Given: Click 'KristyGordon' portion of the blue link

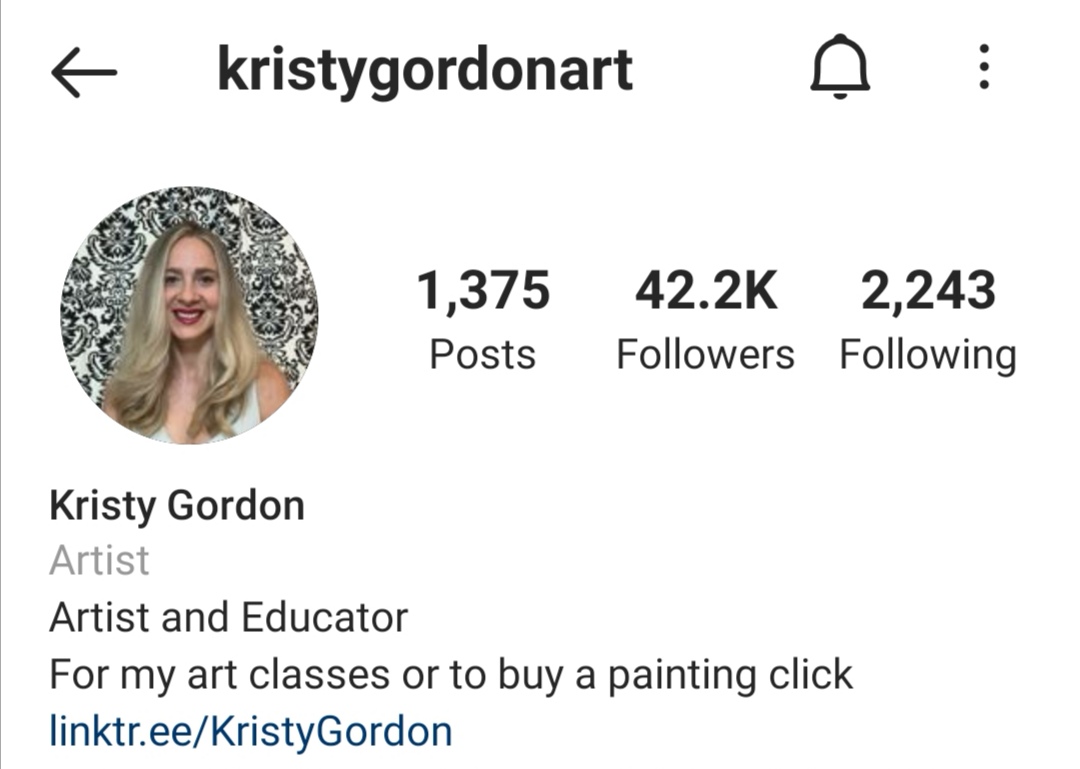Looking at the screenshot, I should pos(331,731).
